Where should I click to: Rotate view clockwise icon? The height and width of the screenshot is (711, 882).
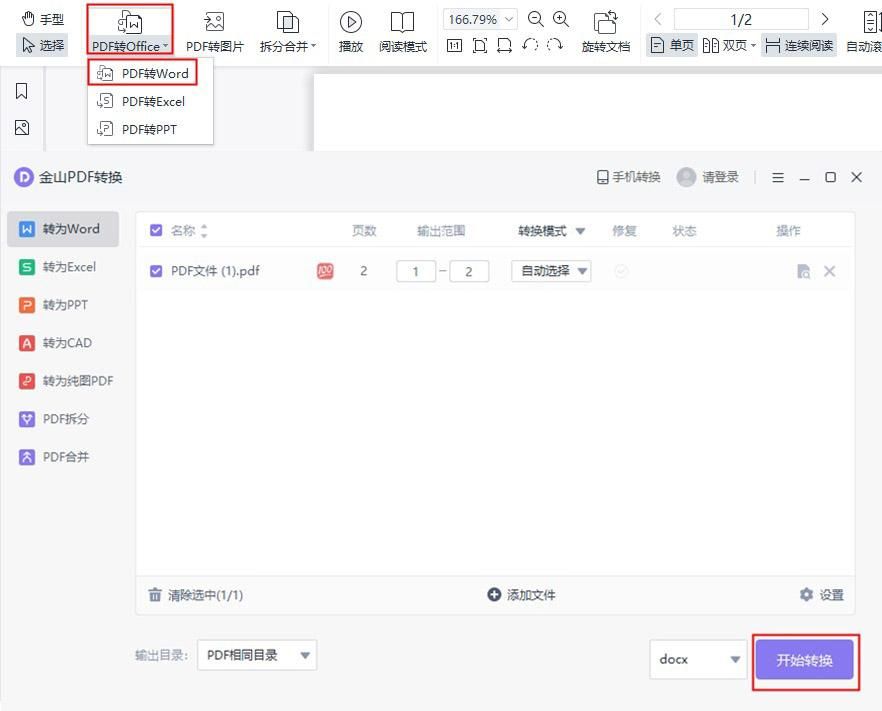point(555,45)
